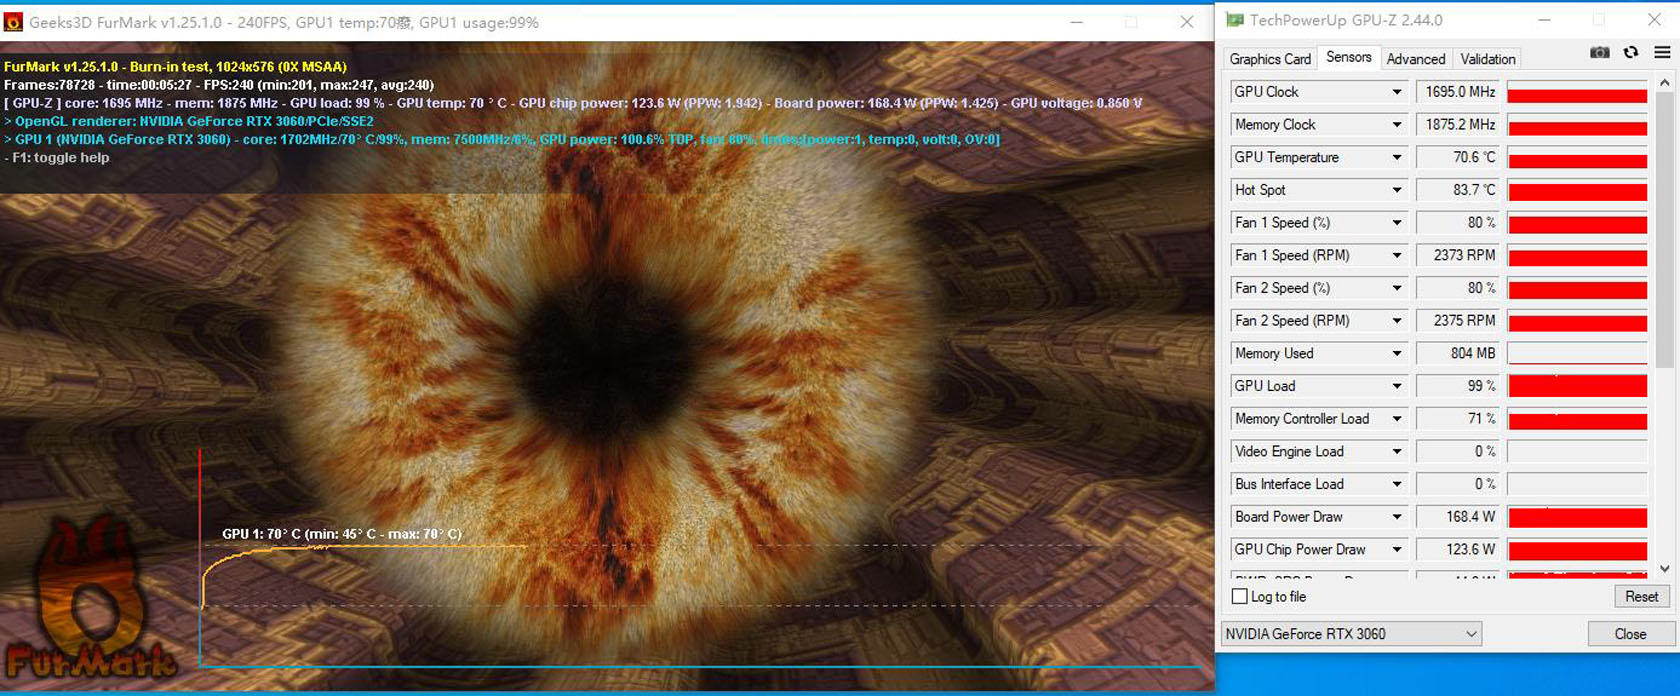The image size is (1680, 696).
Task: Switch to the Graphics Card tab
Action: tap(1270, 59)
